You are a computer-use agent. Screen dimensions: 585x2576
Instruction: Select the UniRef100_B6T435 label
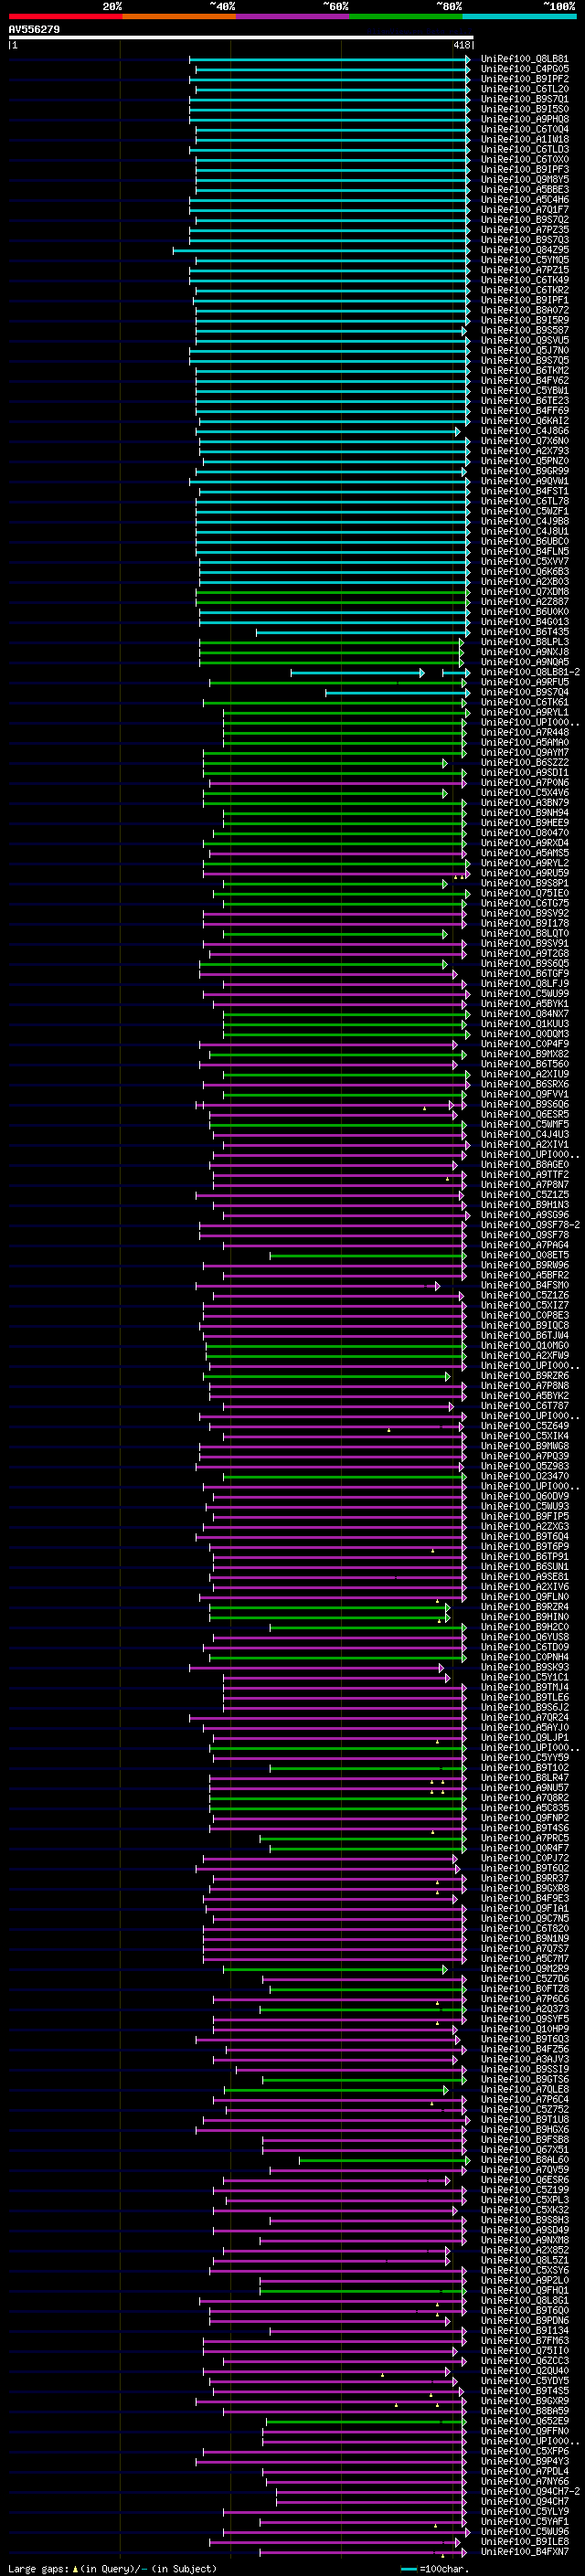pyautogui.click(x=525, y=632)
